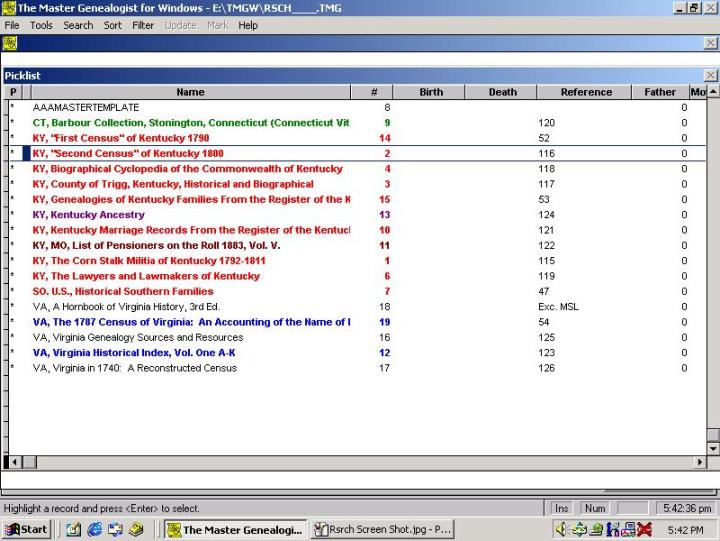
Task: Select KY, Kentucky Ancestry row
Action: [357, 214]
